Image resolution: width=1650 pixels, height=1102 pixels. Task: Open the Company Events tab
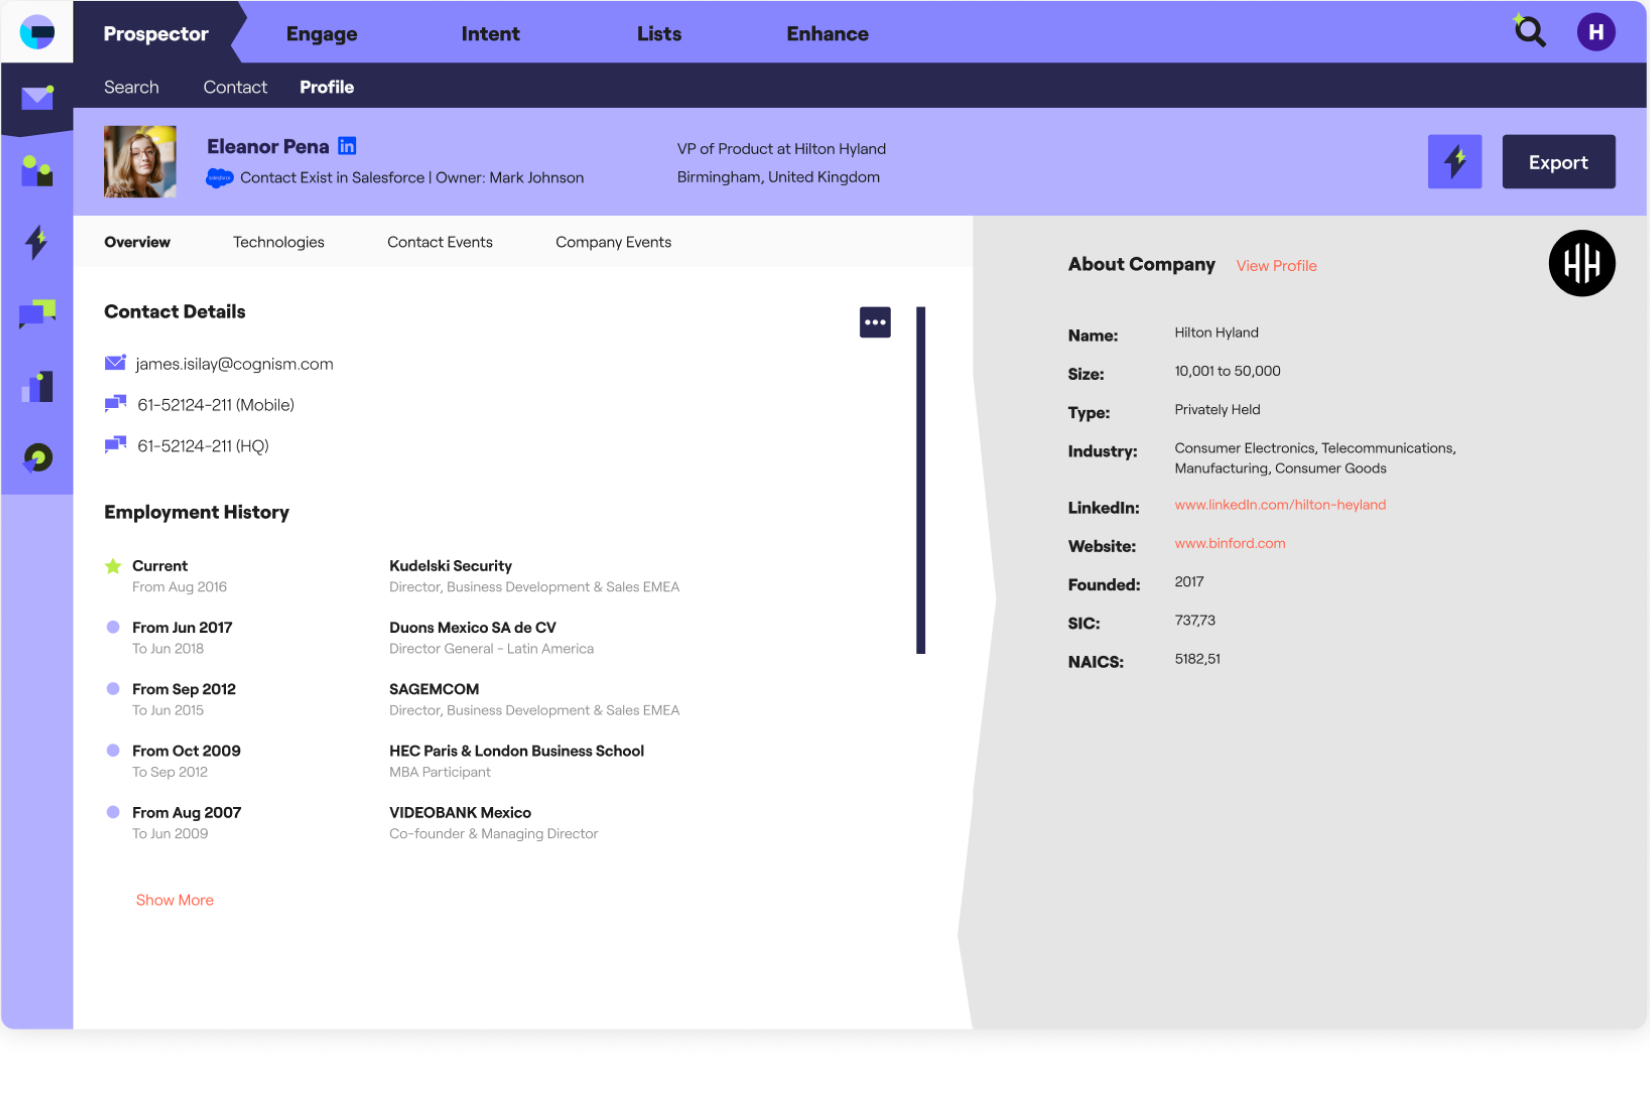(x=613, y=242)
